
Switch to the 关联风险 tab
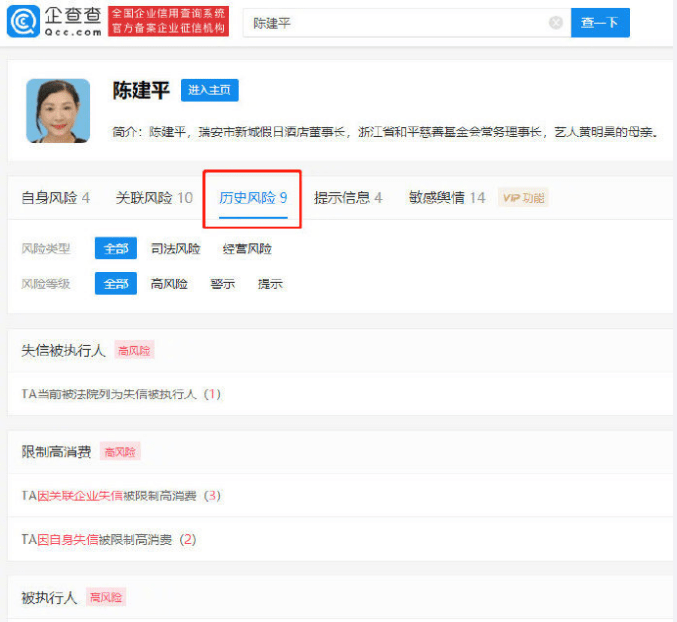coord(154,198)
